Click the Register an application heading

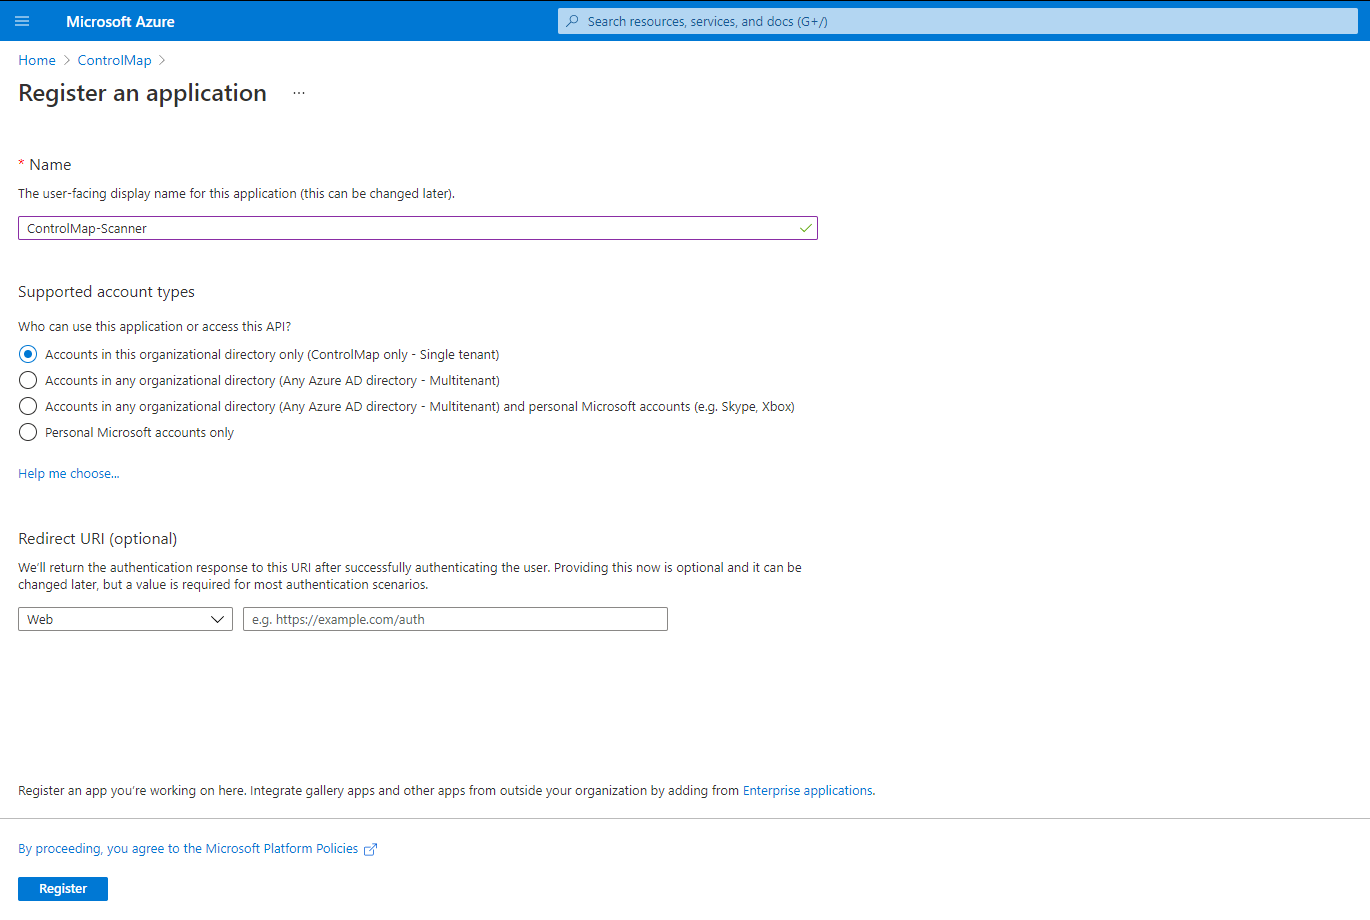tap(143, 93)
